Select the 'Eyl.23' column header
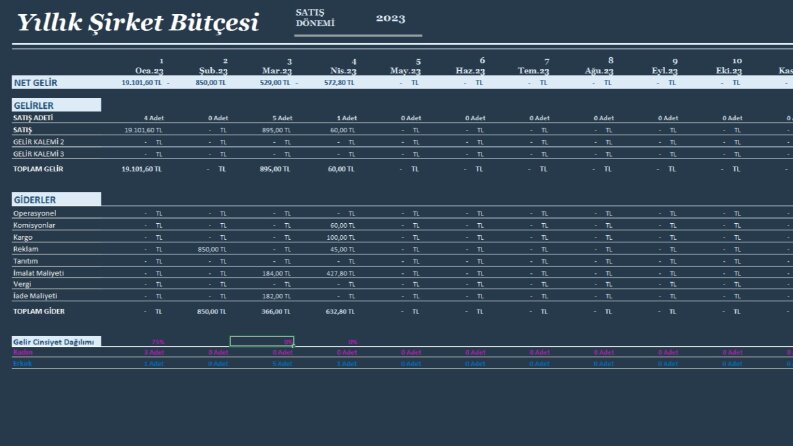This screenshot has width=793, height=446. (665, 71)
